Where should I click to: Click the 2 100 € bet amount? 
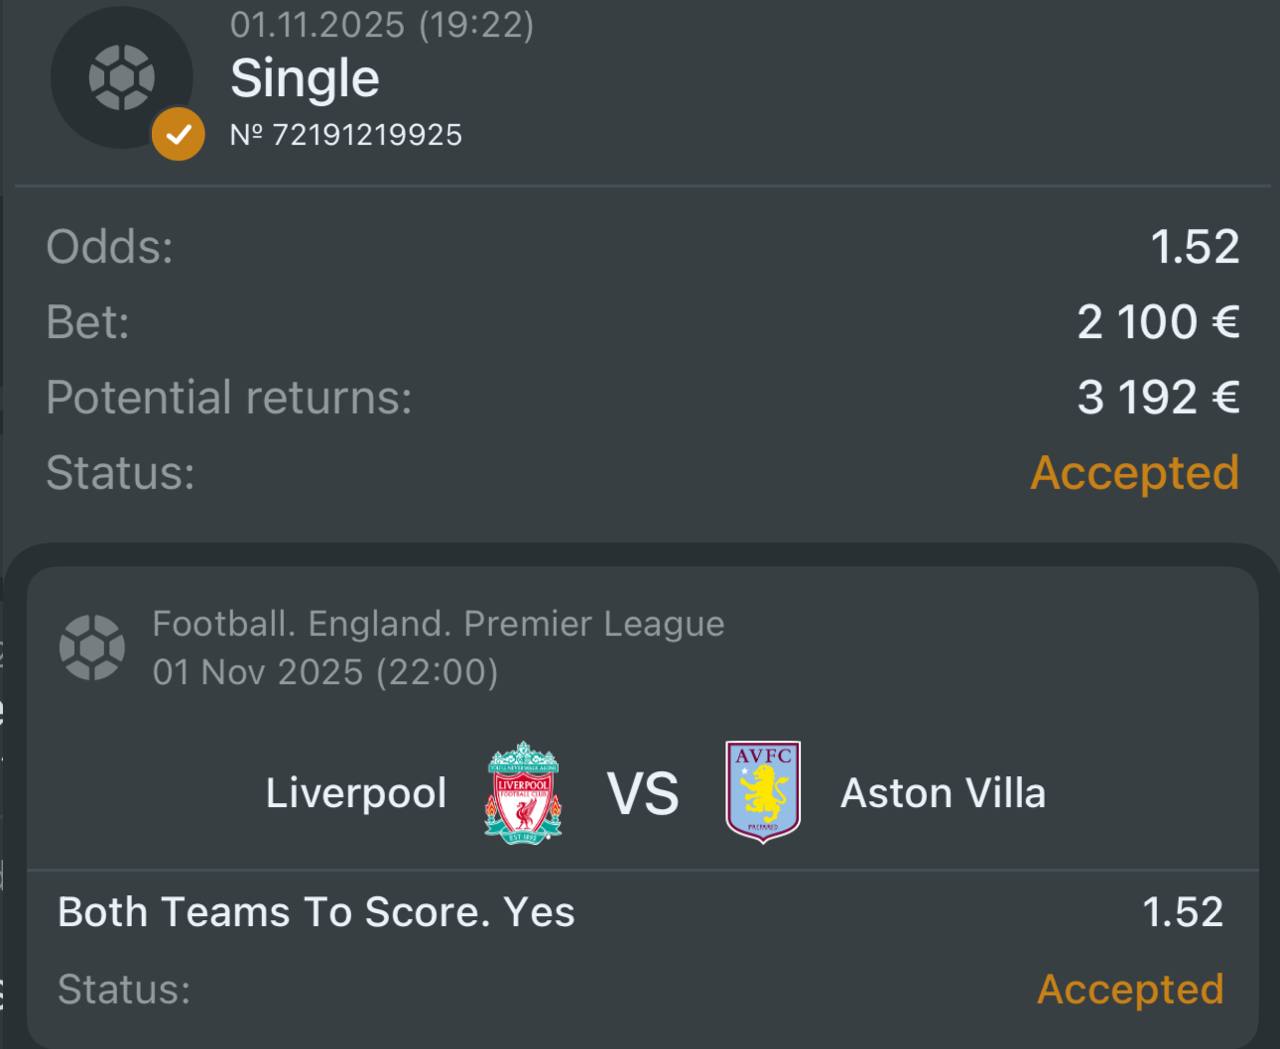point(1158,322)
